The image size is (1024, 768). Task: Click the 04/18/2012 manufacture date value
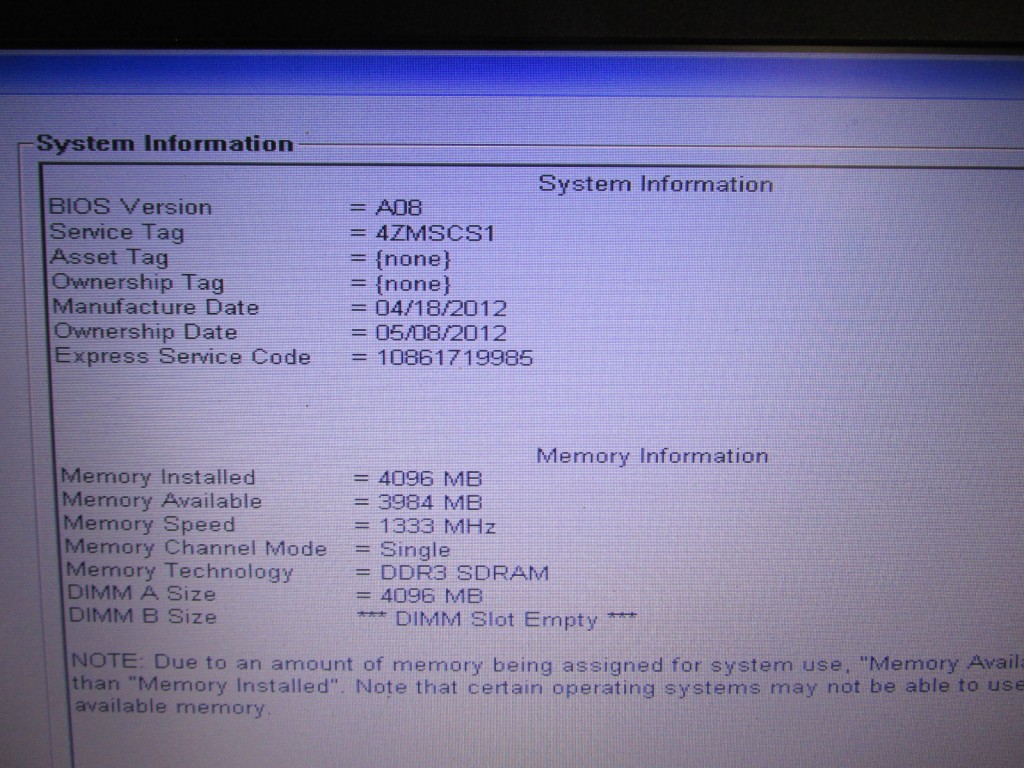[x=441, y=308]
